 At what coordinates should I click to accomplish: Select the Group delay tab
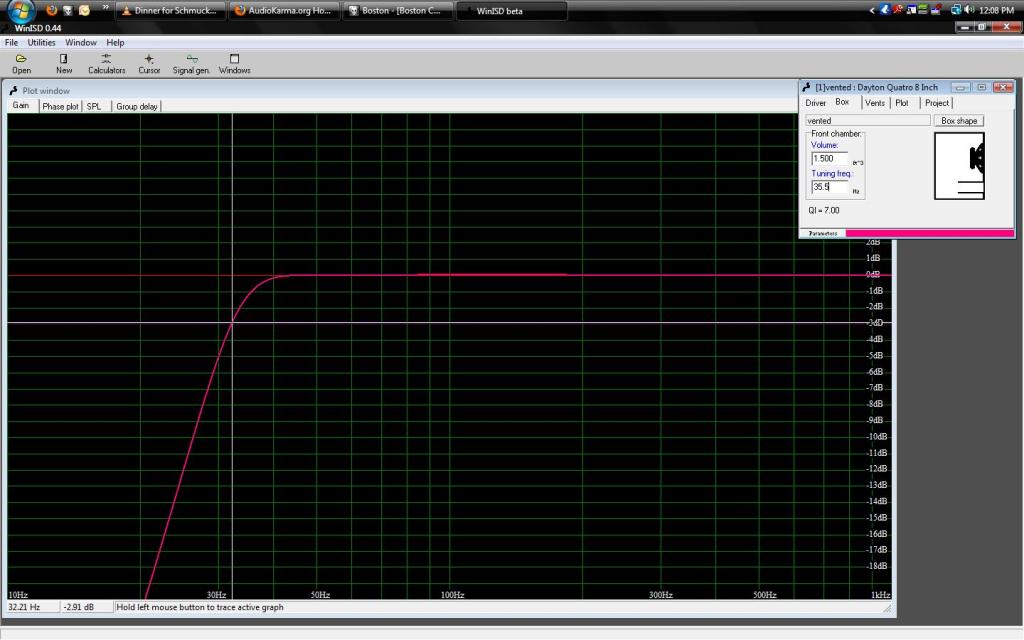point(136,106)
